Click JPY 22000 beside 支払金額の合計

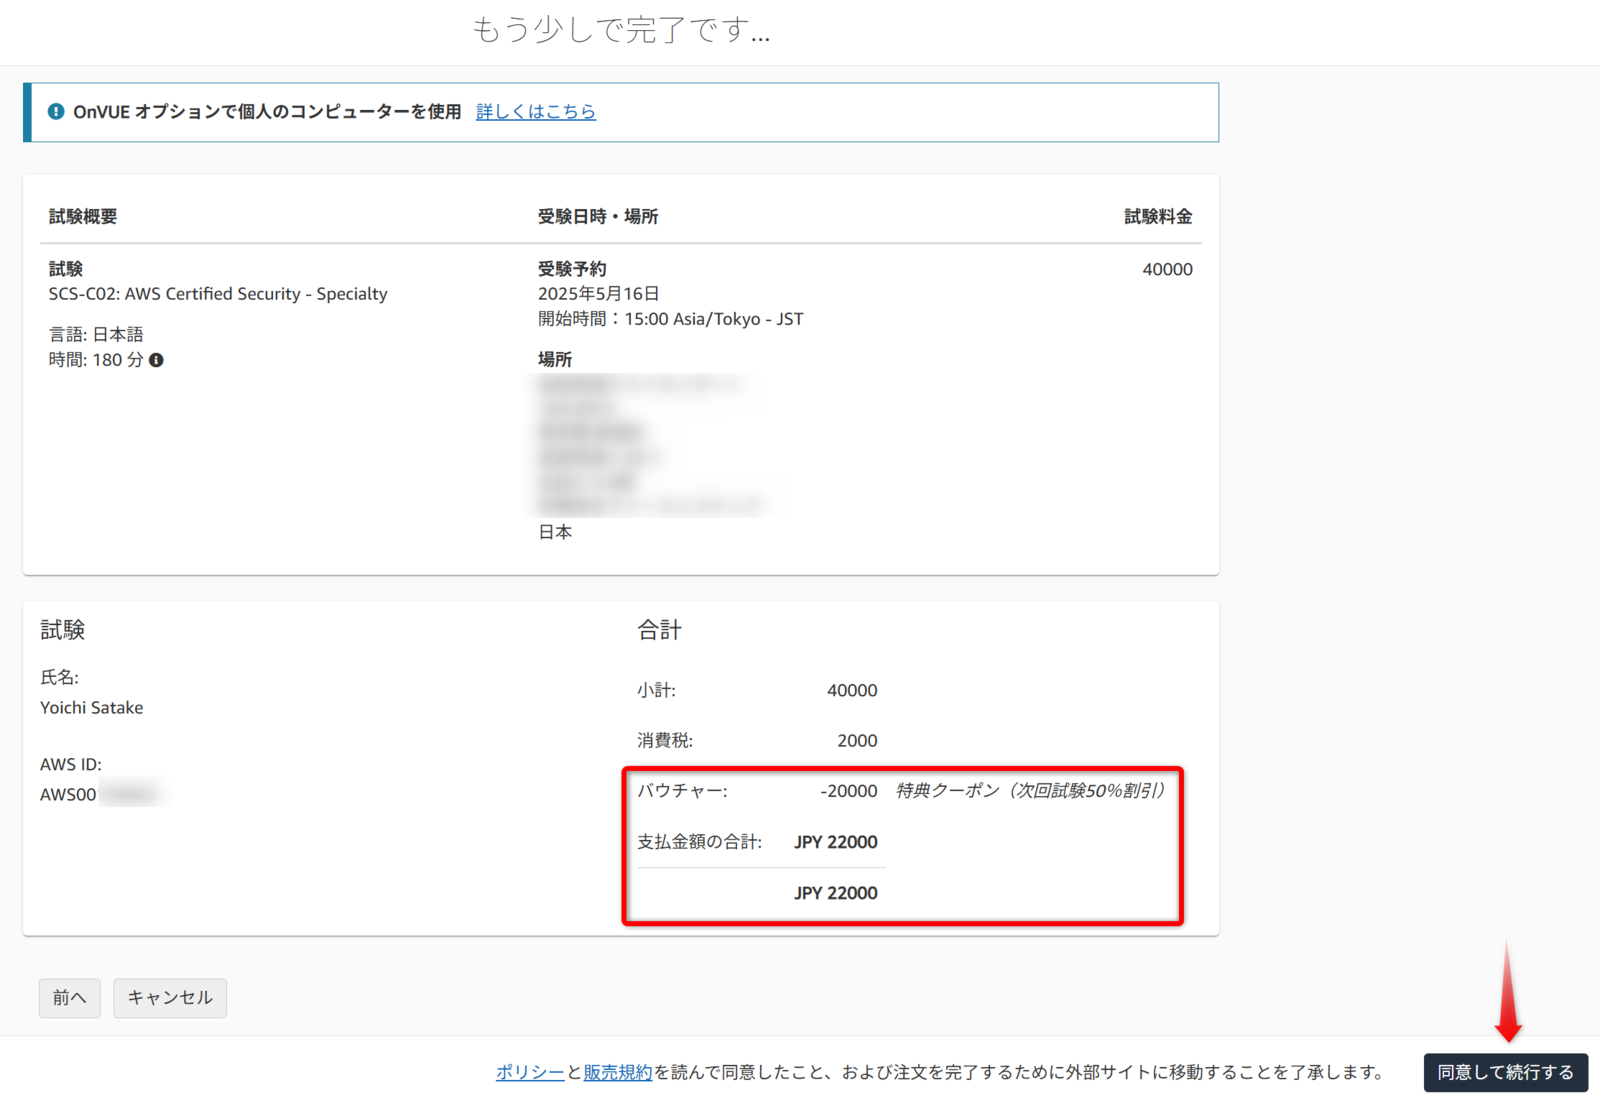click(x=836, y=842)
